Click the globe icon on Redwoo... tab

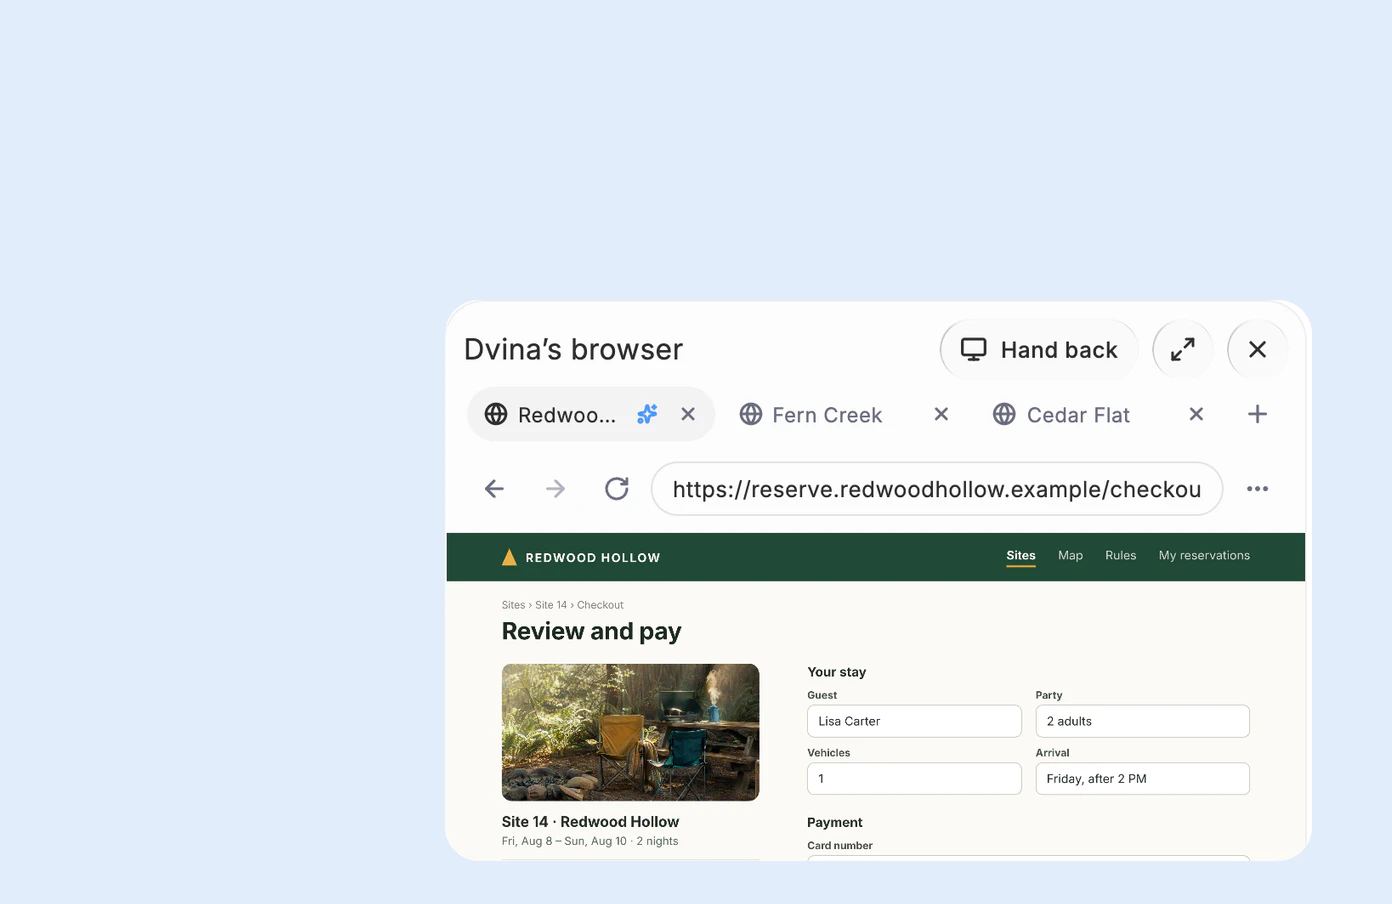[x=496, y=414]
